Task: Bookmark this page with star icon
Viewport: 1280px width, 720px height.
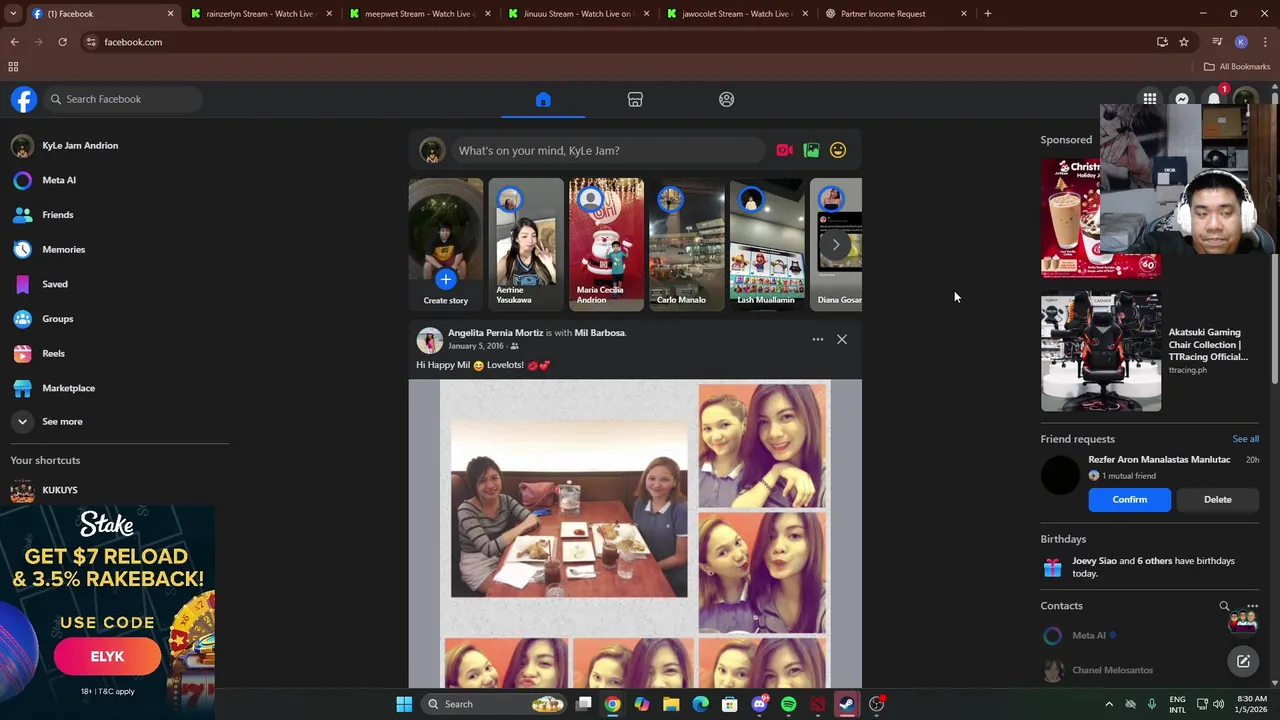Action: (1184, 42)
